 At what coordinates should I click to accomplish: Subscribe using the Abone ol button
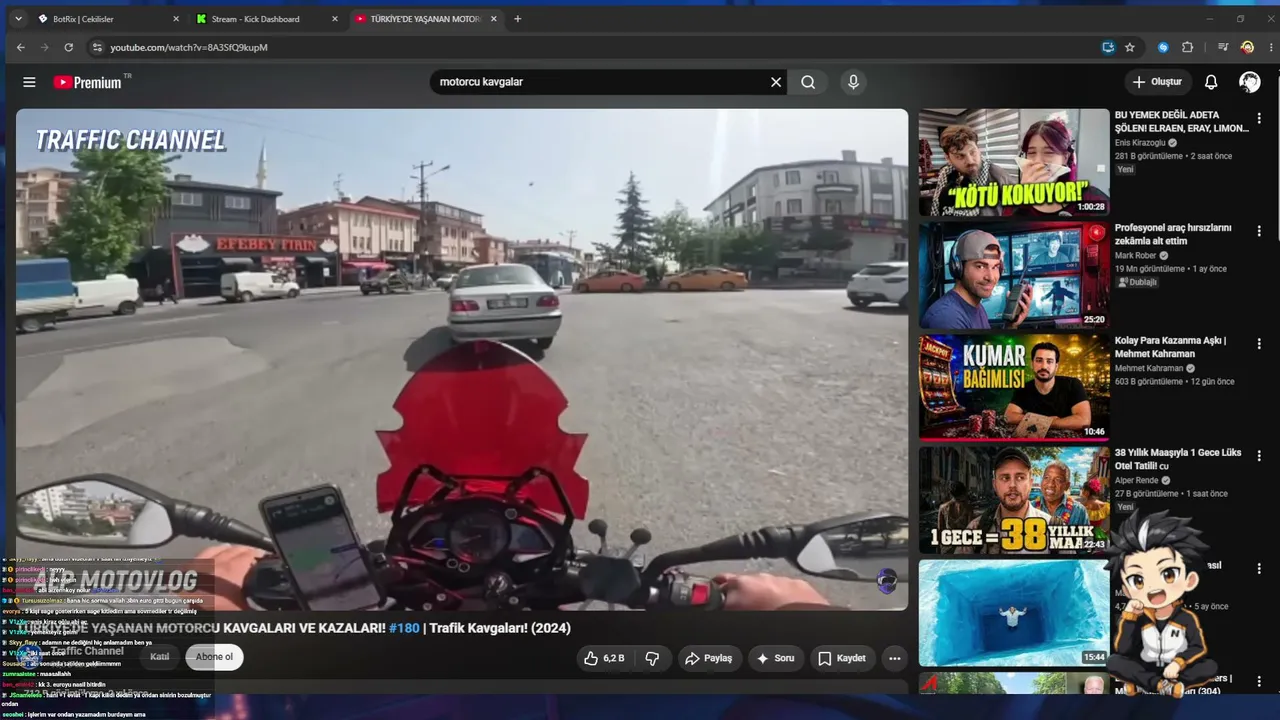pyautogui.click(x=214, y=657)
